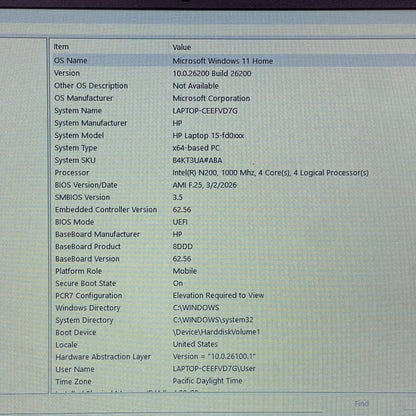Viewport: 416px width, 416px height.
Task: Select the System Name row
Action: click(x=233, y=111)
